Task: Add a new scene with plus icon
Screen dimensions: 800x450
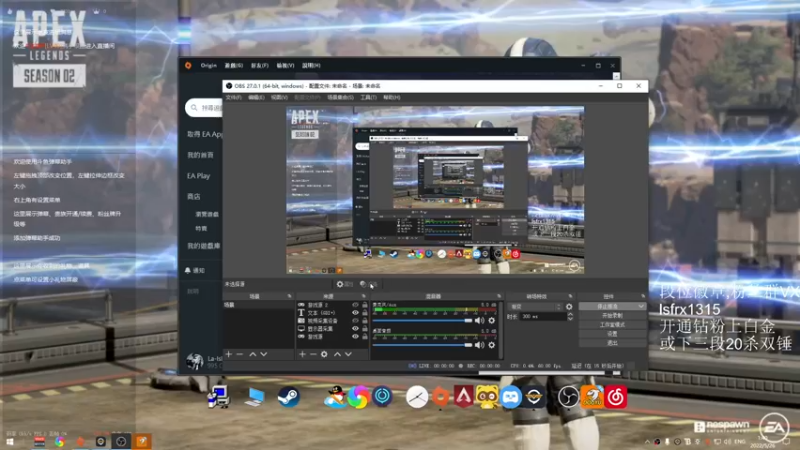Action: tap(229, 354)
